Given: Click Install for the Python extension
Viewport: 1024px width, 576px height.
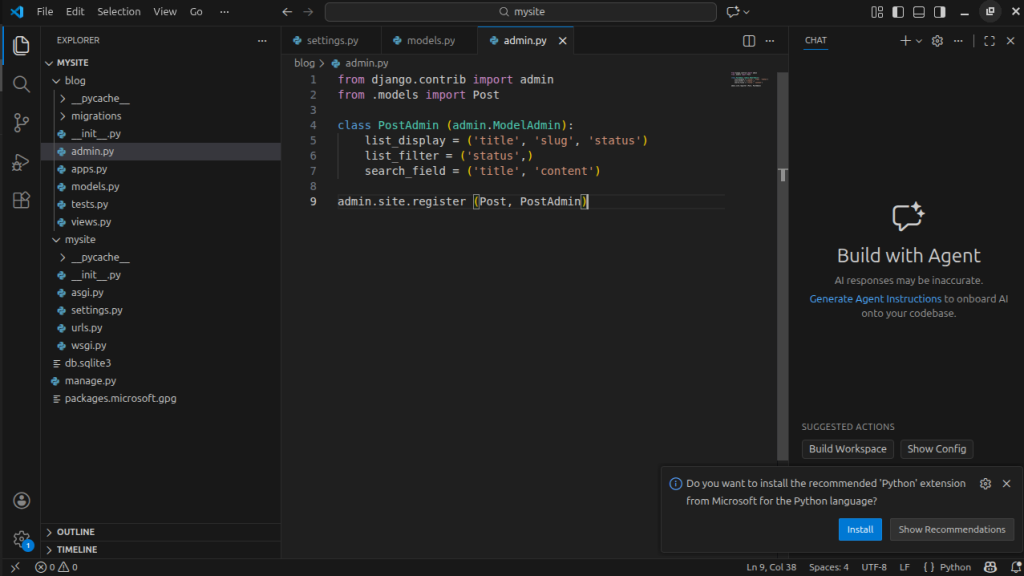Looking at the screenshot, I should 859,529.
